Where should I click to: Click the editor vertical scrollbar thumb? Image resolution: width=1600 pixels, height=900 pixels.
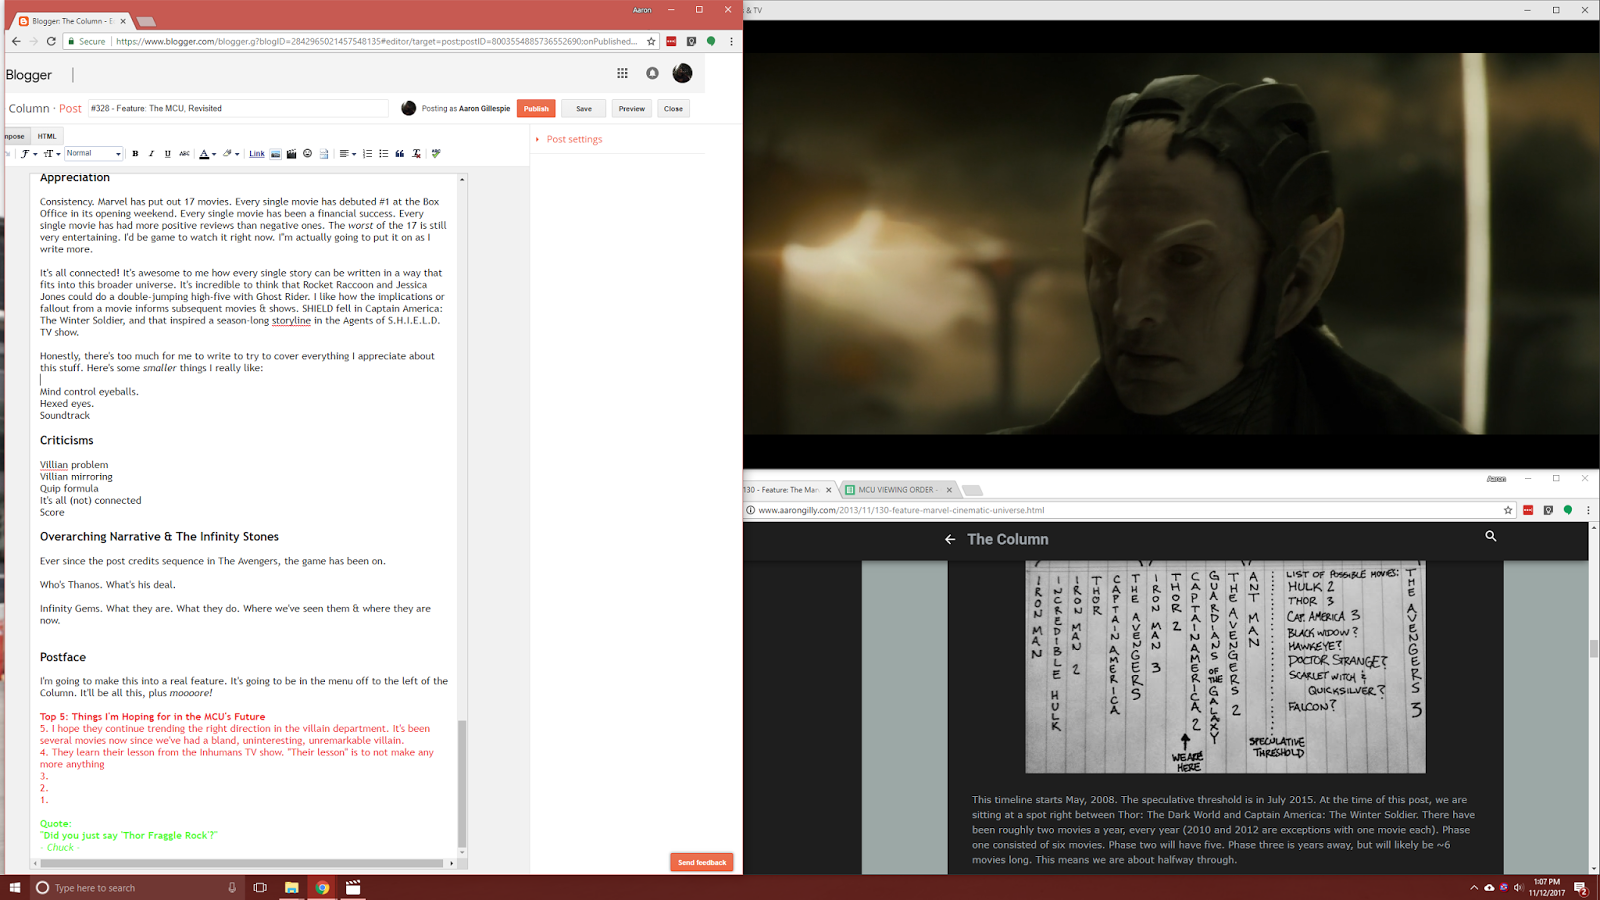pos(462,783)
